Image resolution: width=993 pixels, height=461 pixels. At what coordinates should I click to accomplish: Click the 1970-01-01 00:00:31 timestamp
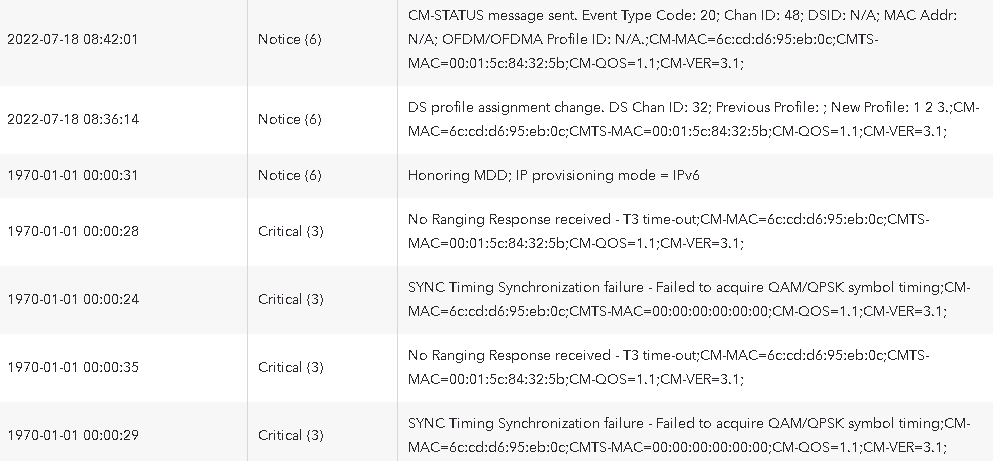tap(72, 175)
